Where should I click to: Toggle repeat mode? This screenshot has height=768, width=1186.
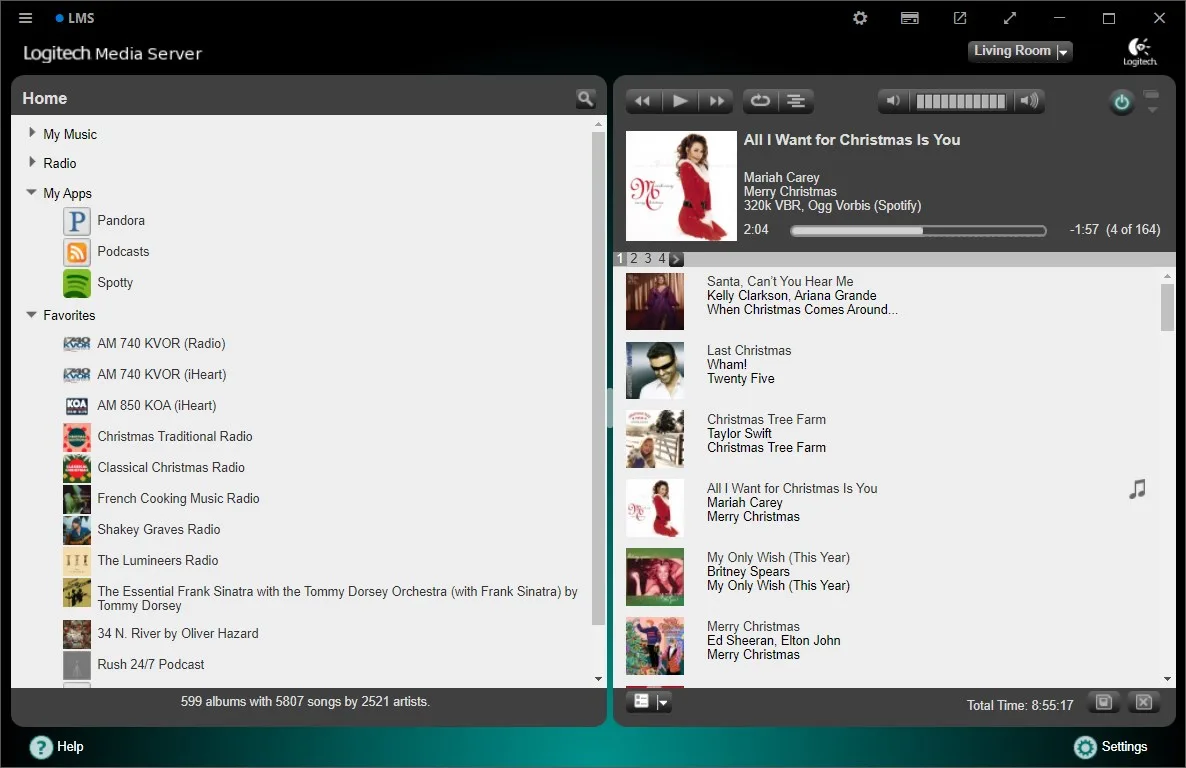[760, 101]
